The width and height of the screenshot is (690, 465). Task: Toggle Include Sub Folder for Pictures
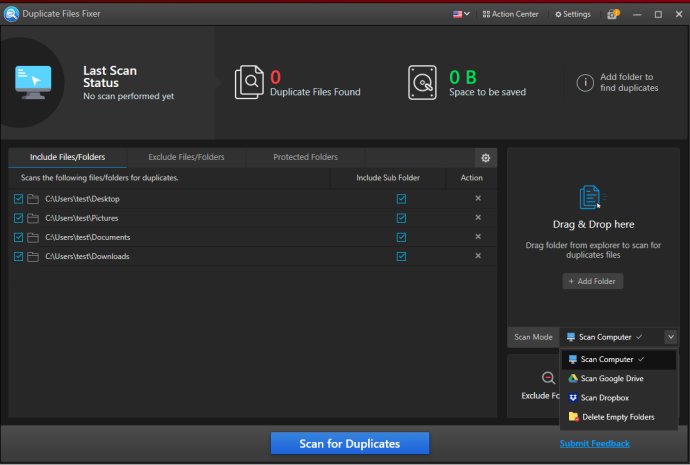(401, 218)
